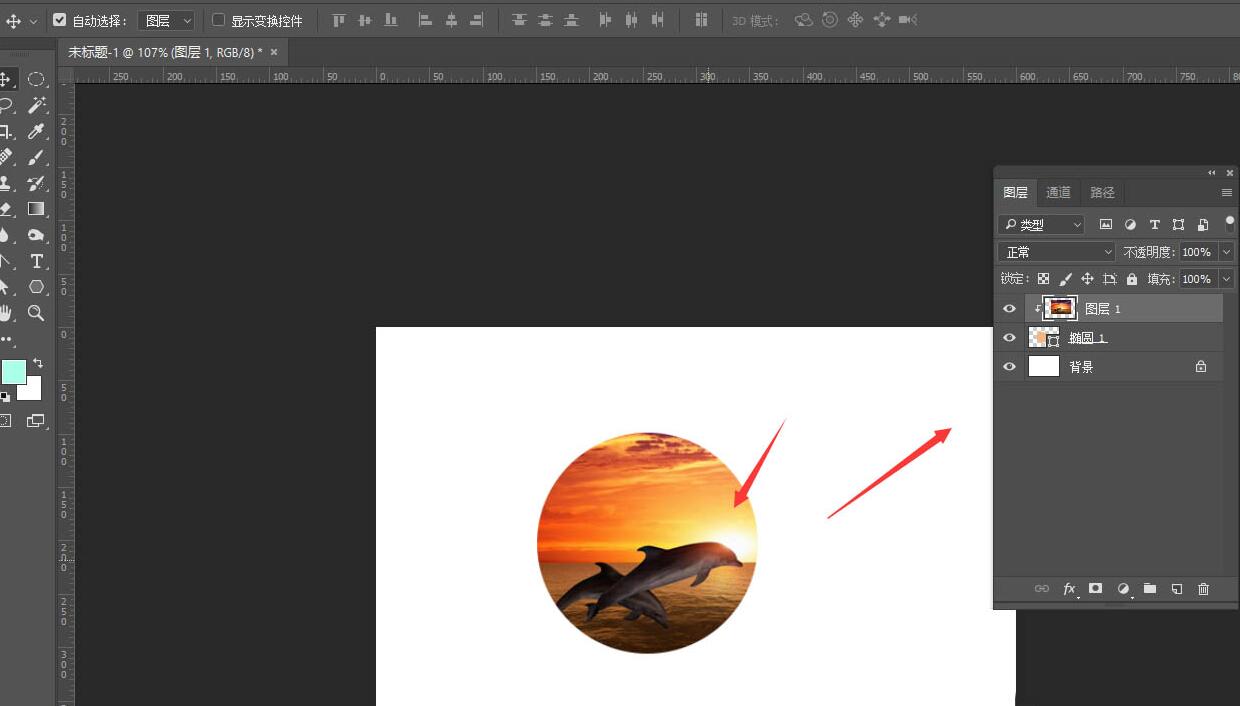Switch to the 路径 tab
Viewport: 1240px width, 706px height.
pyautogui.click(x=1102, y=192)
